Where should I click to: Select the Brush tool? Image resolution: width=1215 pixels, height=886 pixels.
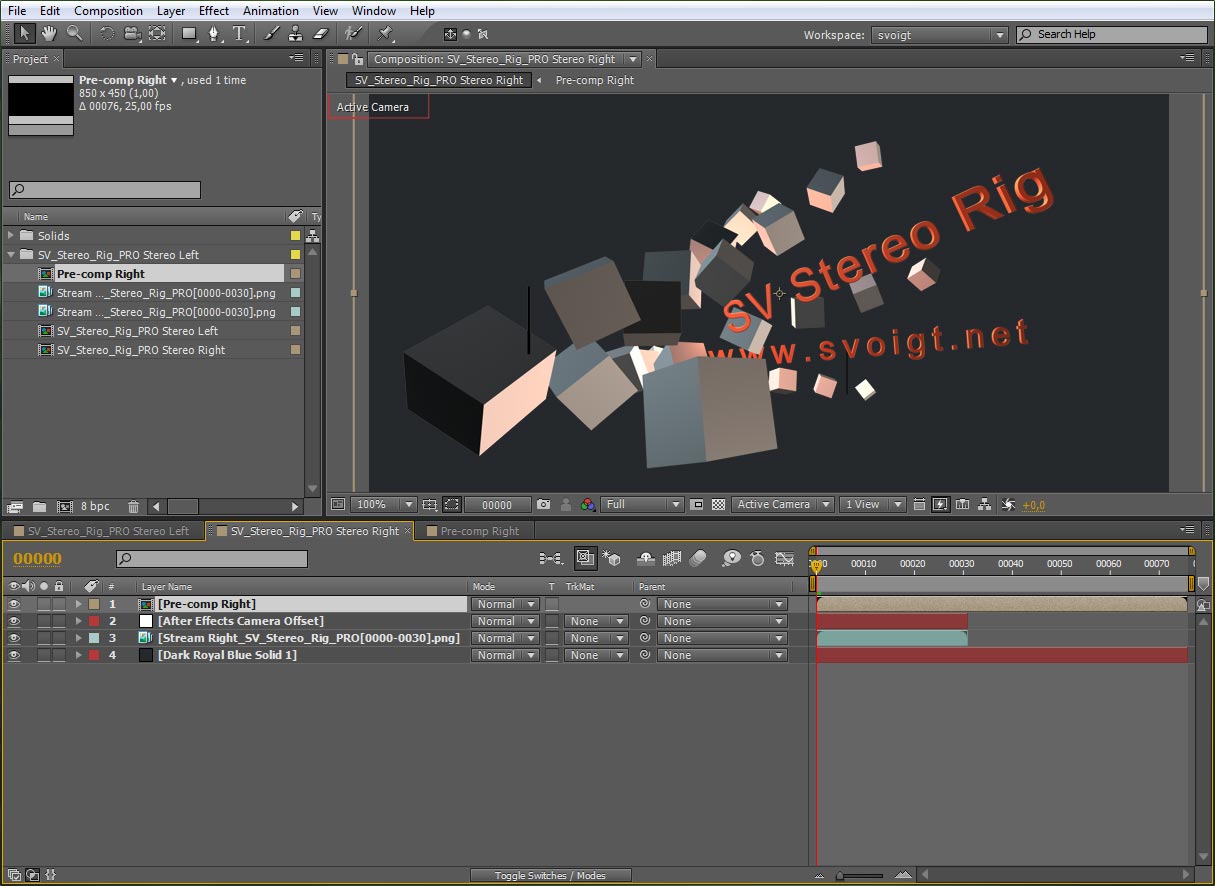coord(272,34)
